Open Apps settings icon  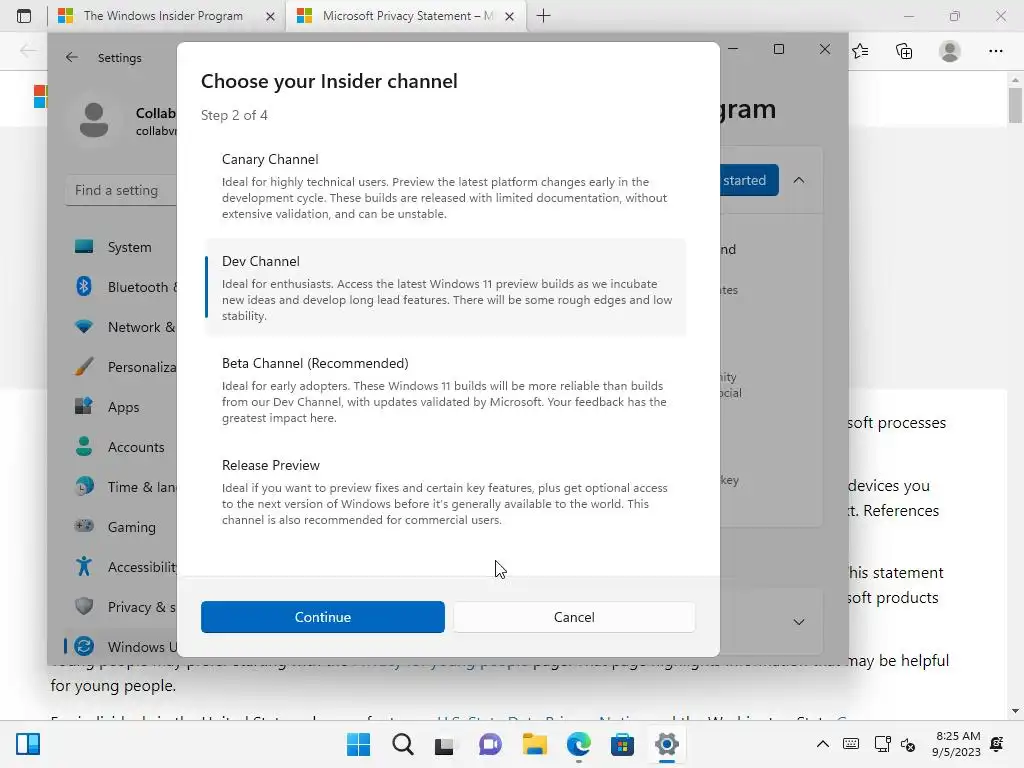[x=84, y=406]
